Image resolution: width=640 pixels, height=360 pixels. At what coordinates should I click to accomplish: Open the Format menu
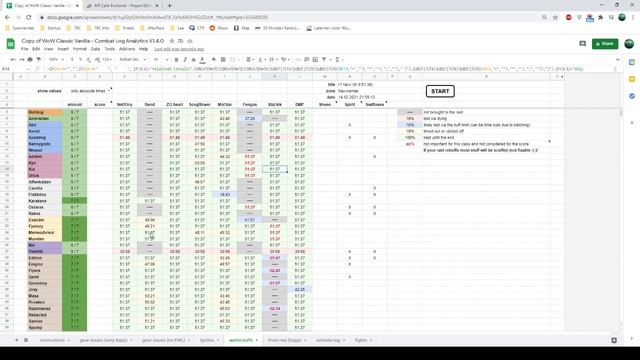click(x=80, y=49)
